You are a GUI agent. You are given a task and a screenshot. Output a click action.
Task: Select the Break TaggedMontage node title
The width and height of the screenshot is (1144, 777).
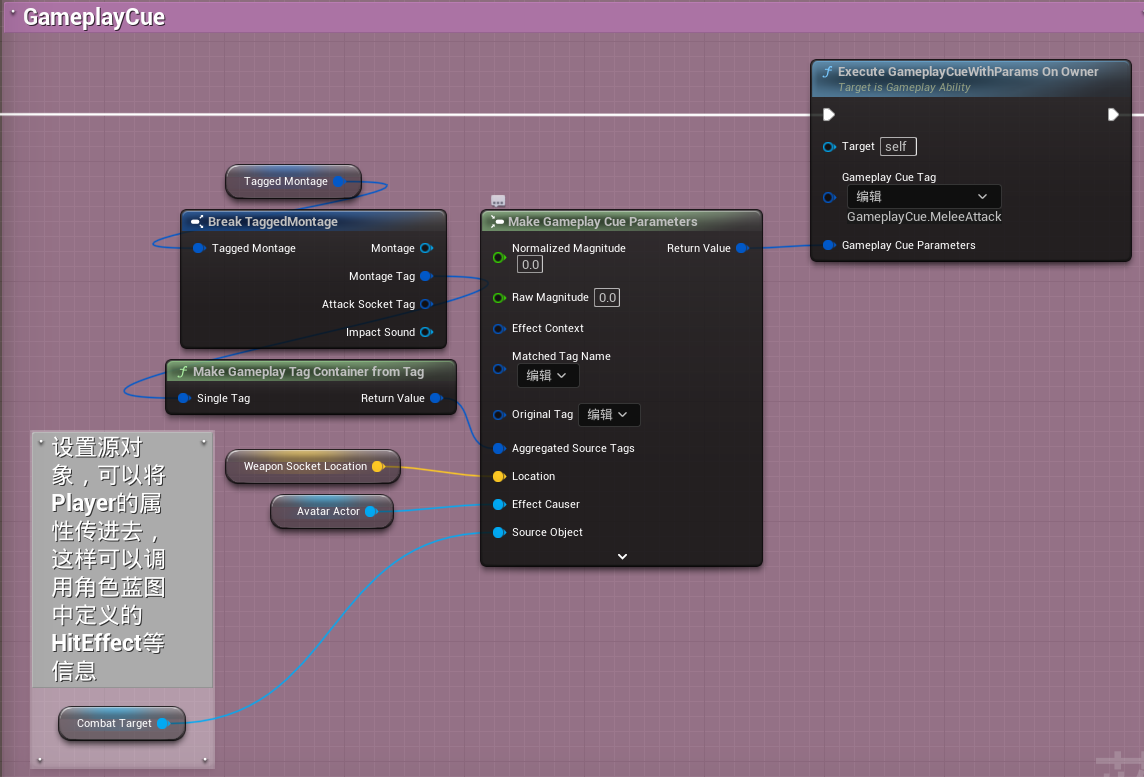[x=272, y=222]
